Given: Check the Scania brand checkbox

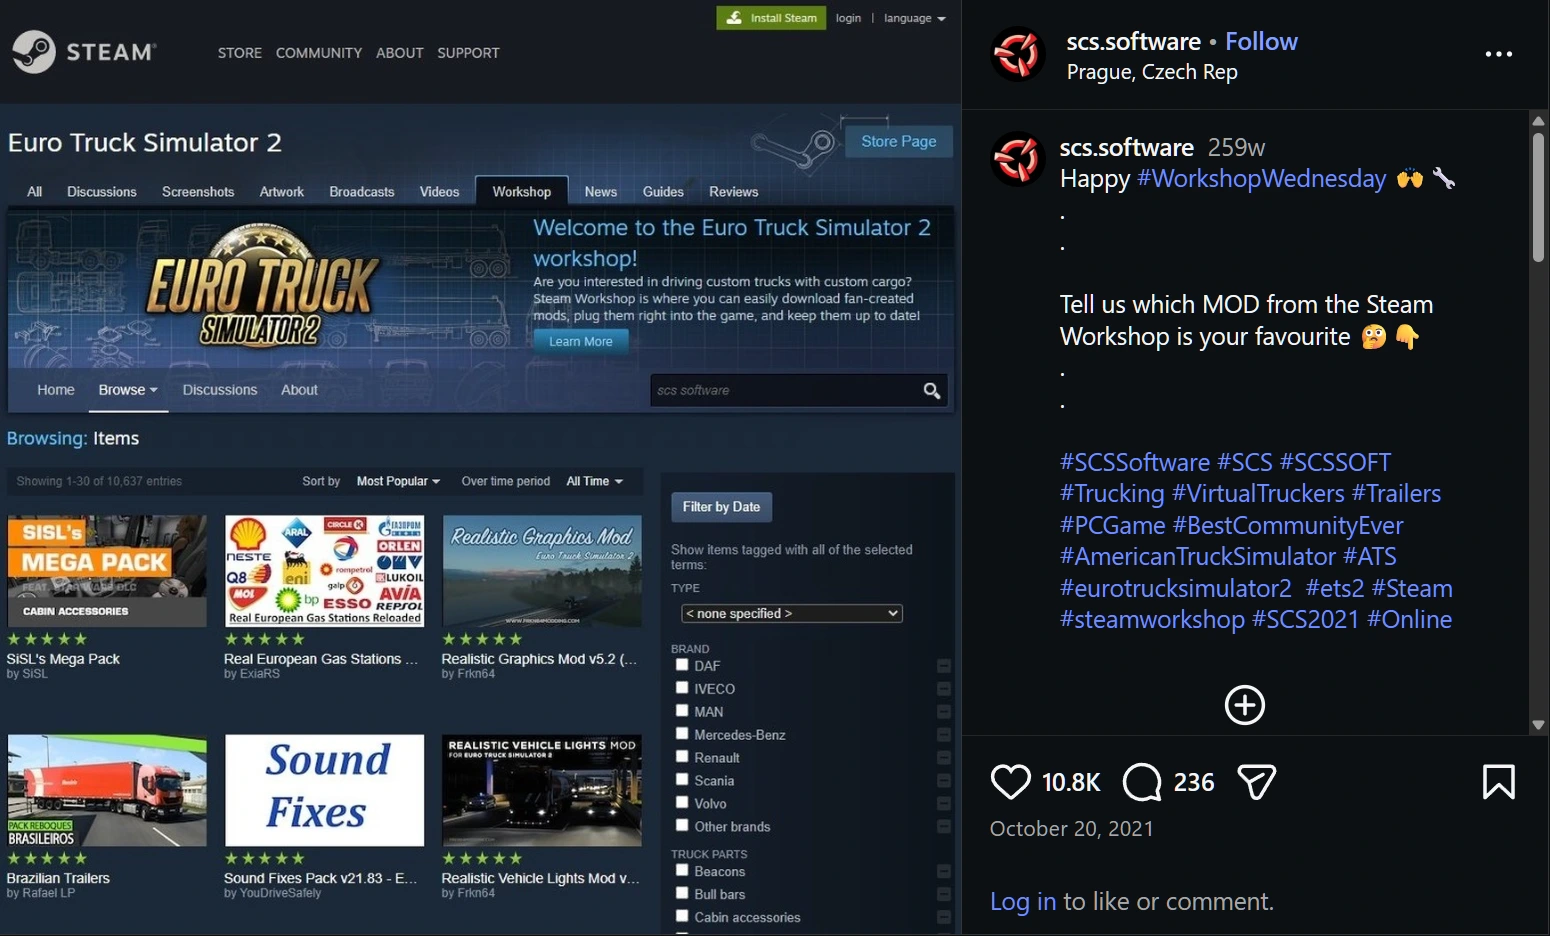Looking at the screenshot, I should pos(682,779).
